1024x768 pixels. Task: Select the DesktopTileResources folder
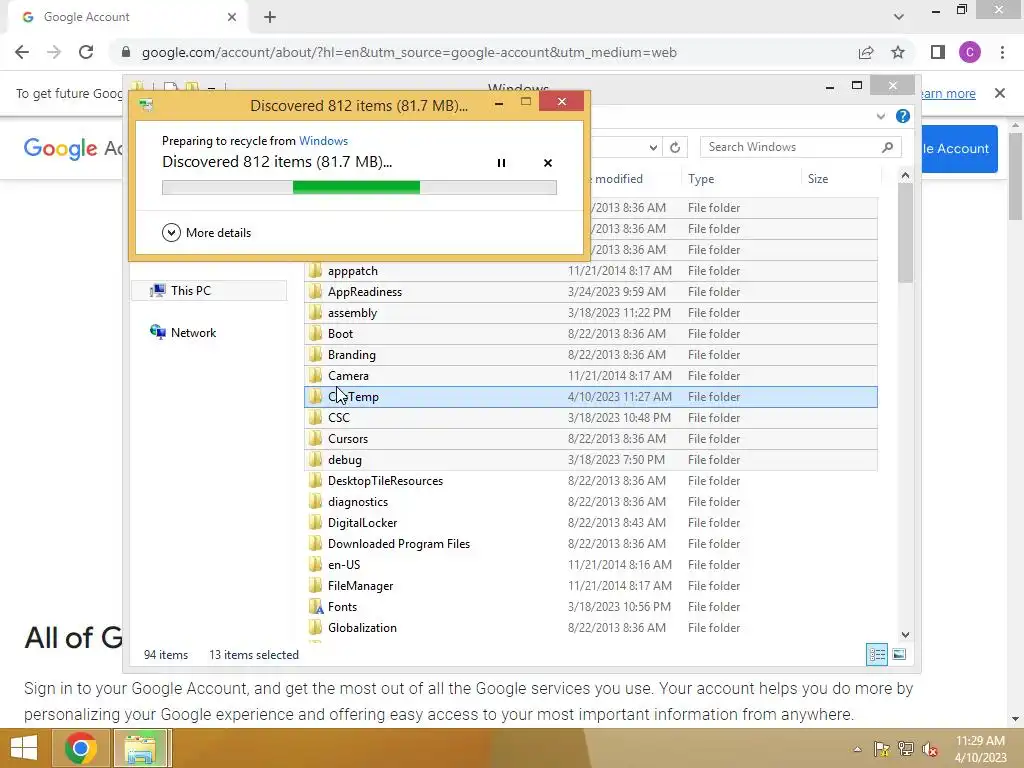coord(590,481)
